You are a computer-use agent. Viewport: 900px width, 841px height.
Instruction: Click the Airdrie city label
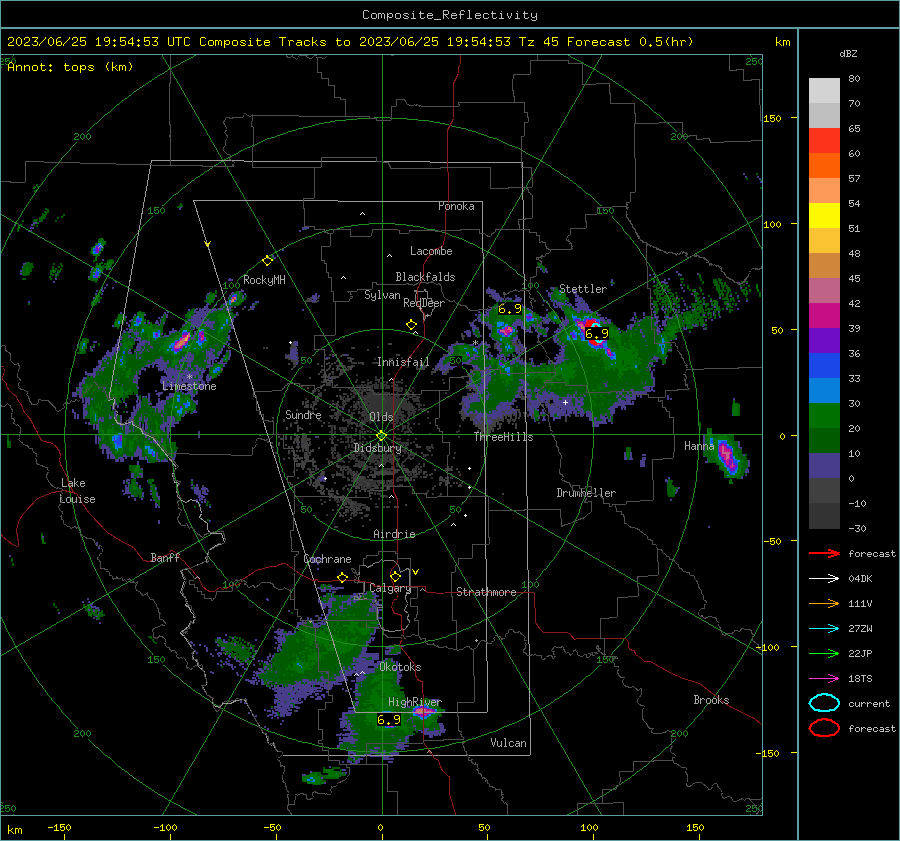pyautogui.click(x=394, y=534)
